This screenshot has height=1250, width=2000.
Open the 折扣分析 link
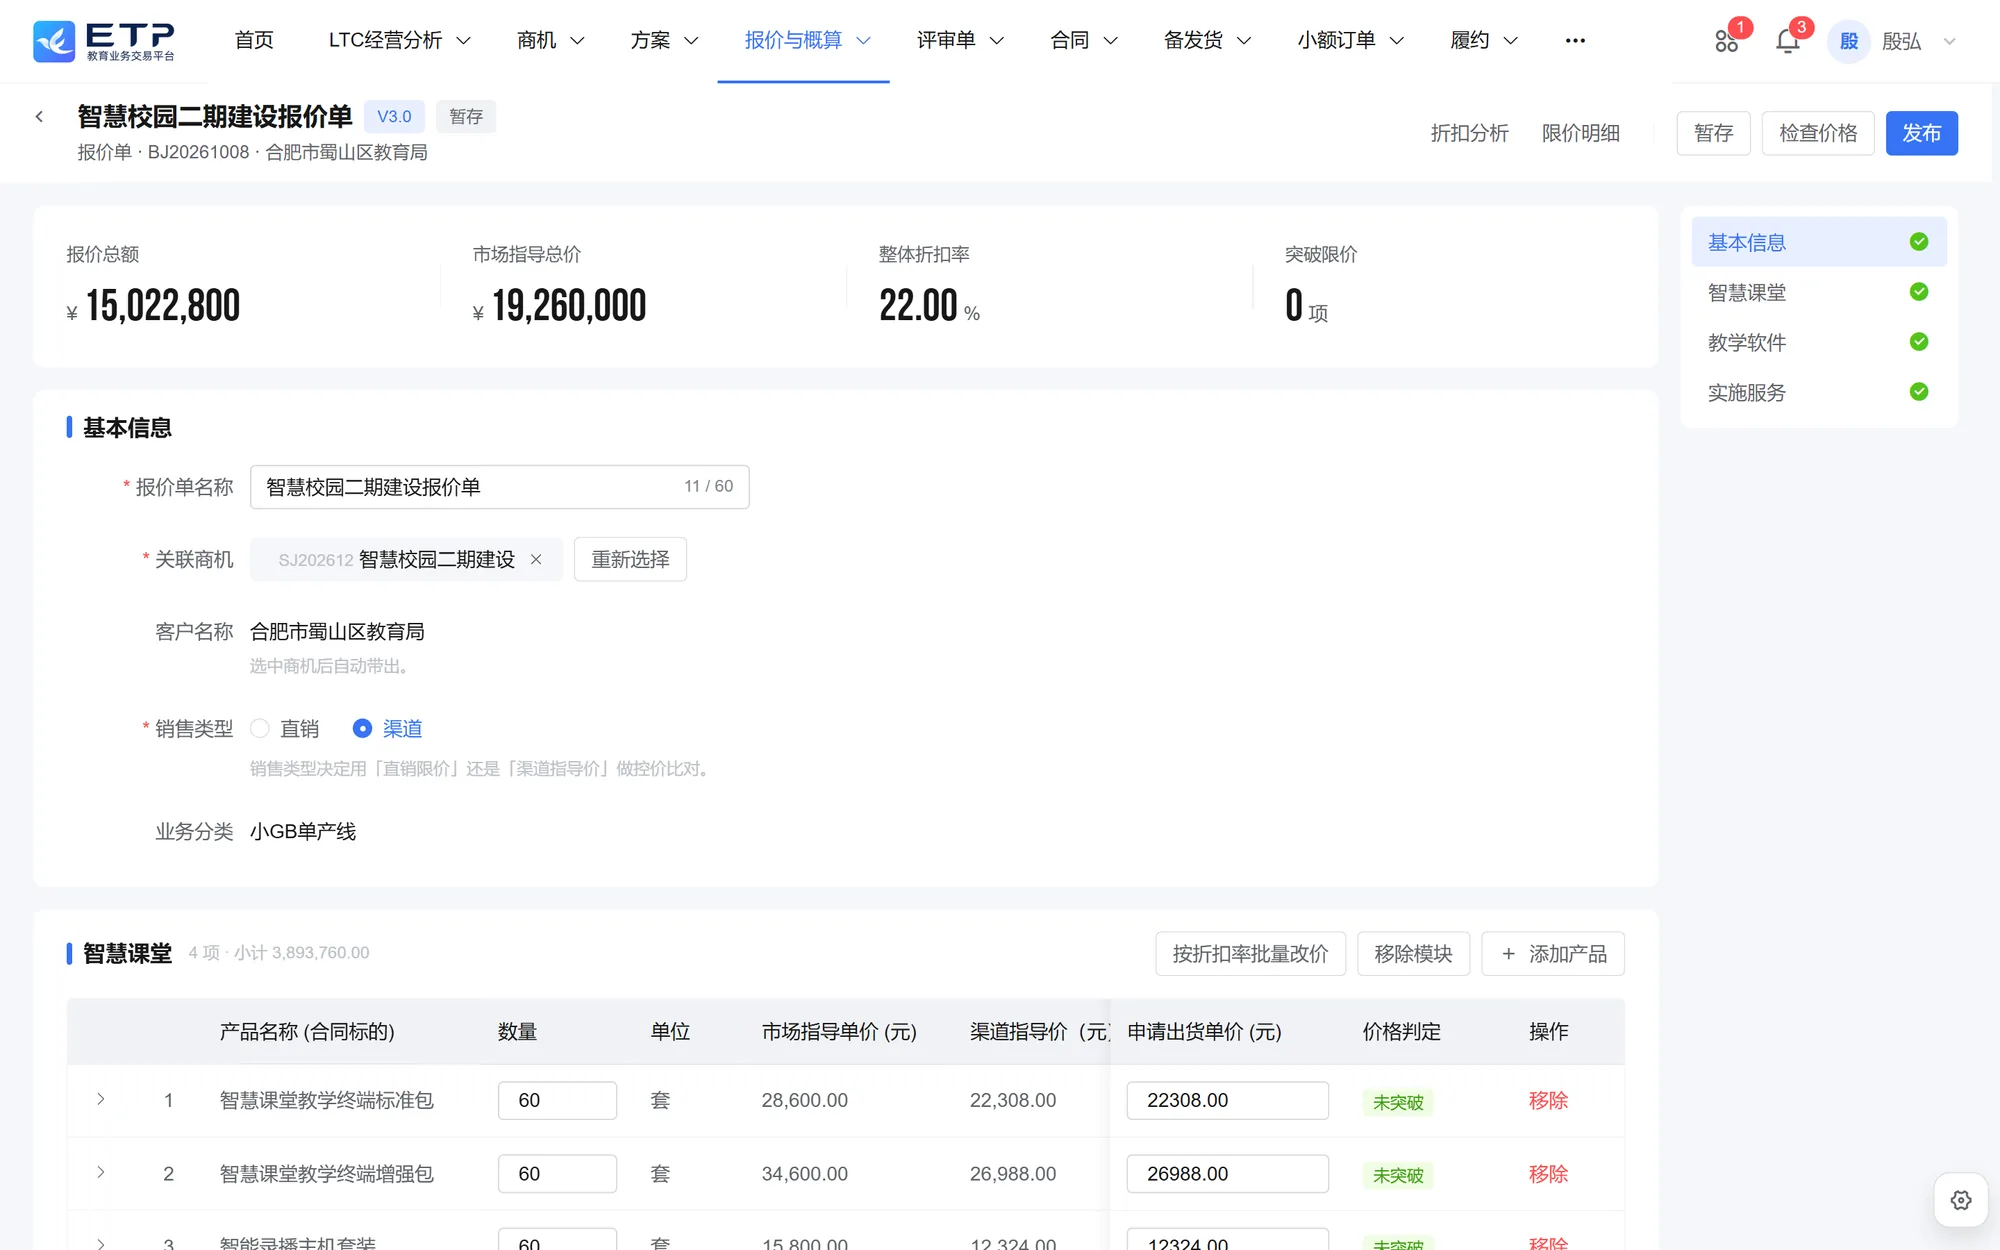click(x=1469, y=133)
